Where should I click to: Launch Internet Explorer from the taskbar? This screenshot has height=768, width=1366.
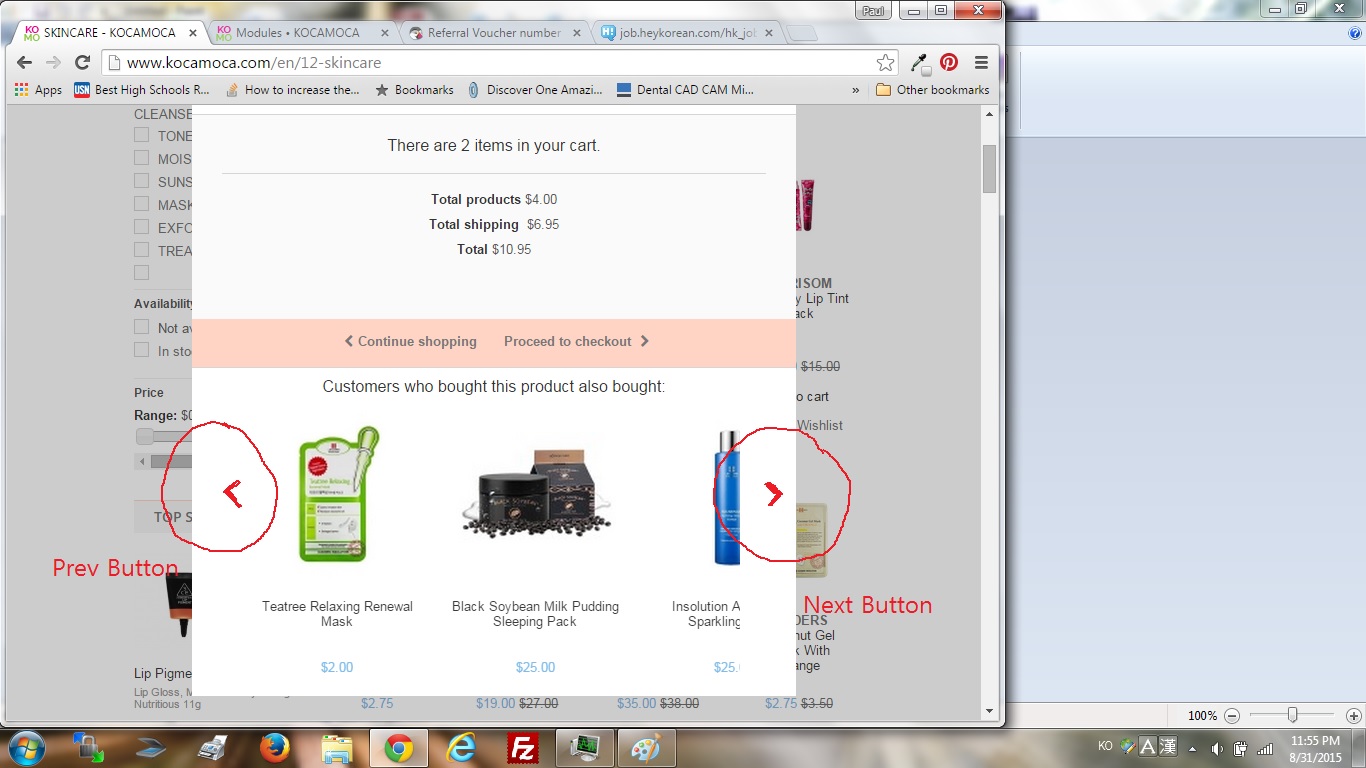click(x=461, y=748)
